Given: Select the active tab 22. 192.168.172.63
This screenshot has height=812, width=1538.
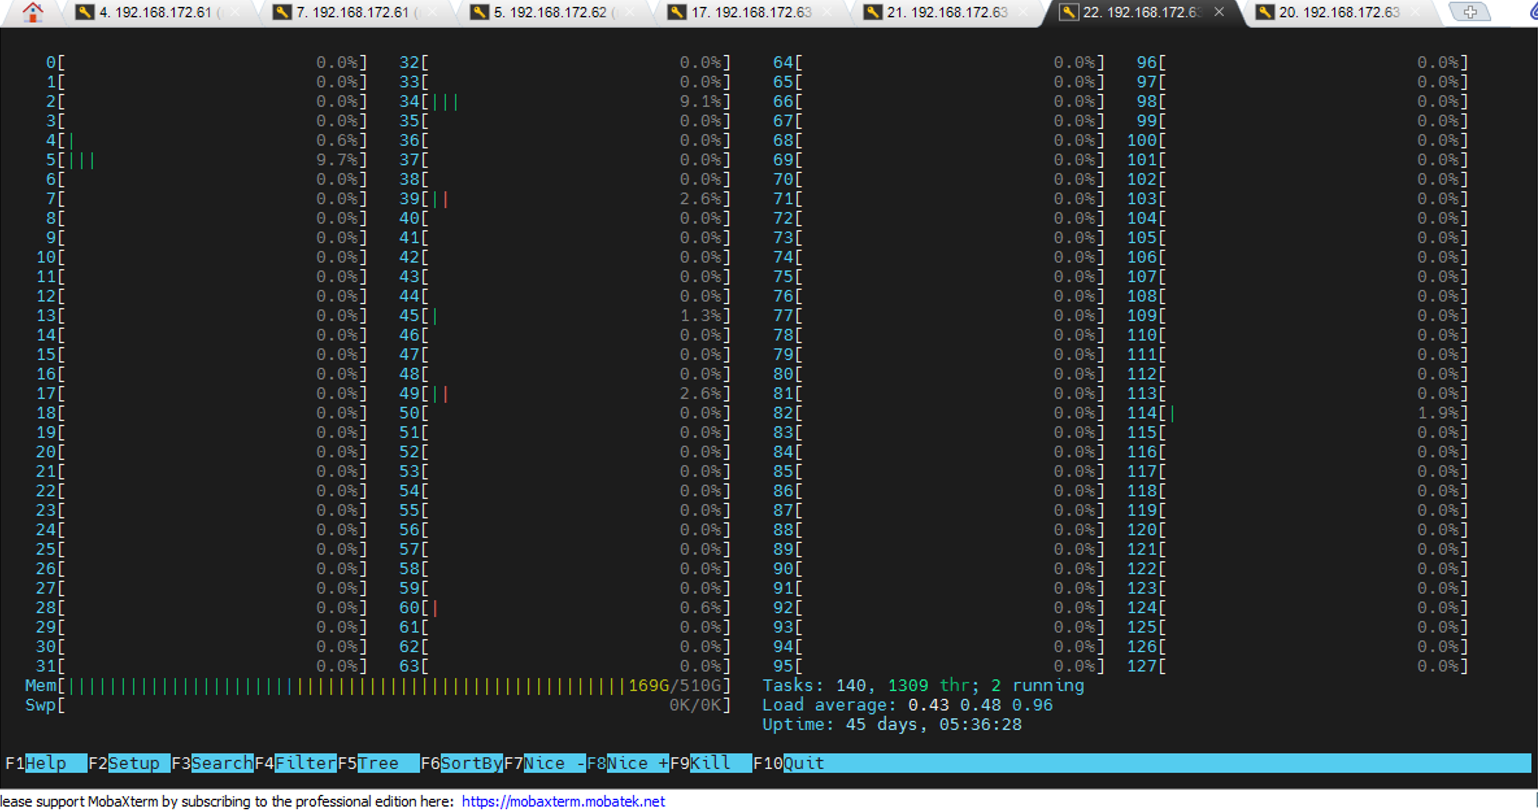Looking at the screenshot, I should pyautogui.click(x=1144, y=13).
